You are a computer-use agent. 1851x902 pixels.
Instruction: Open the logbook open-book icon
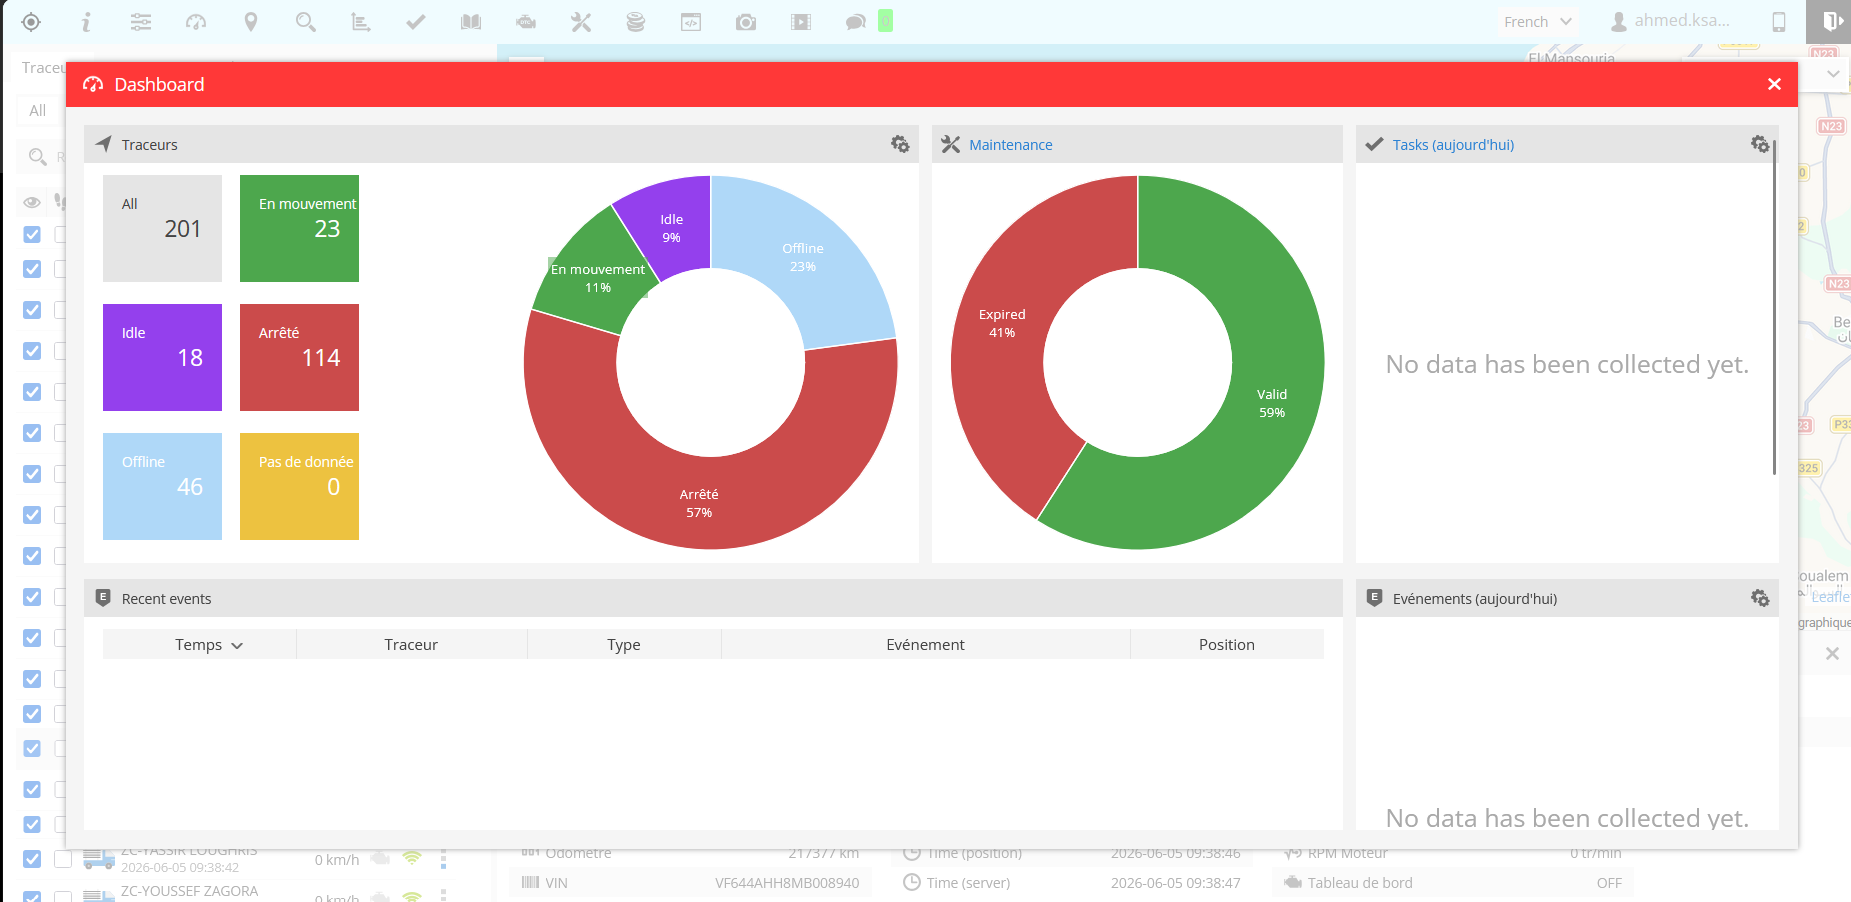[x=471, y=22]
